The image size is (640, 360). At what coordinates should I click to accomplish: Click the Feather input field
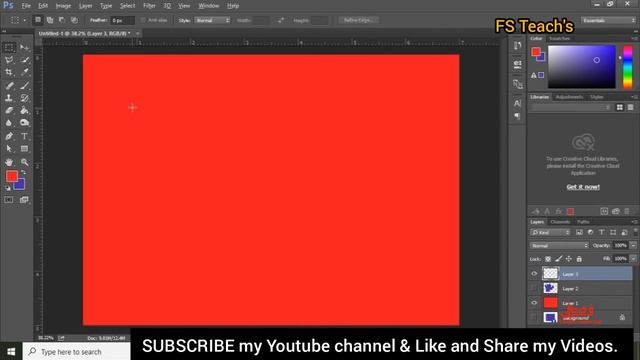[x=122, y=20]
